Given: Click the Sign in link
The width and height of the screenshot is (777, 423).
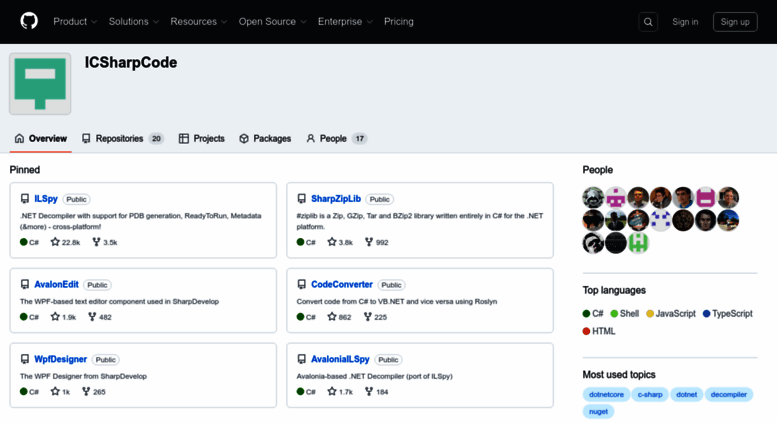Looking at the screenshot, I should point(685,22).
